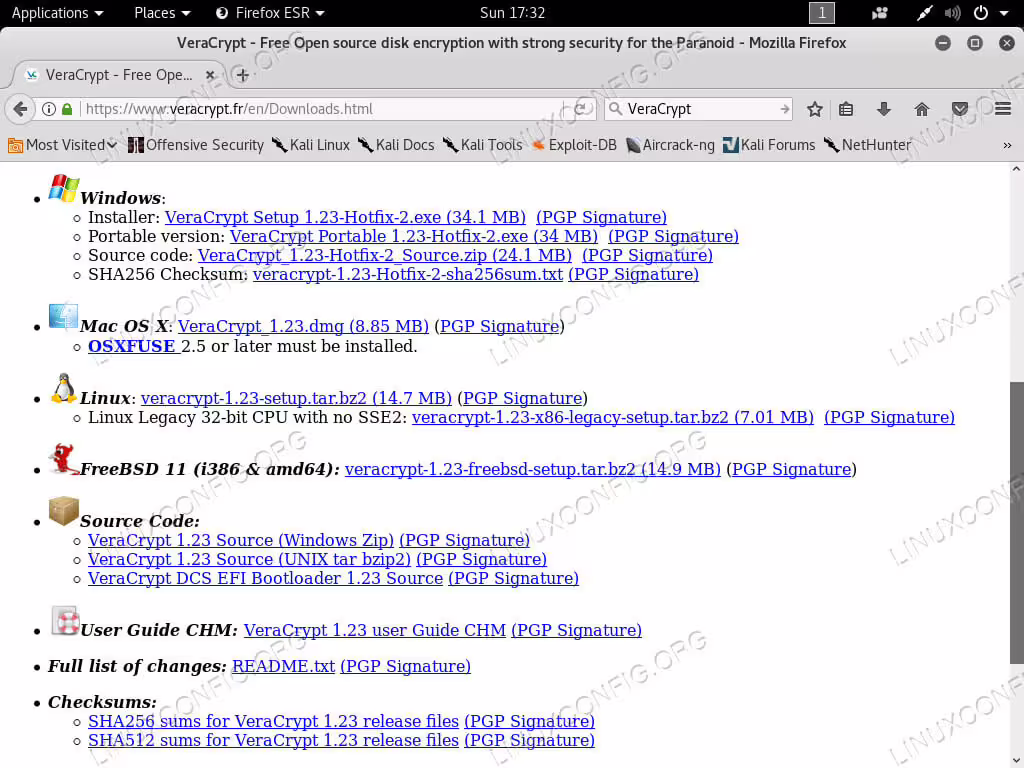Click workspace indicator 1

[x=822, y=13]
